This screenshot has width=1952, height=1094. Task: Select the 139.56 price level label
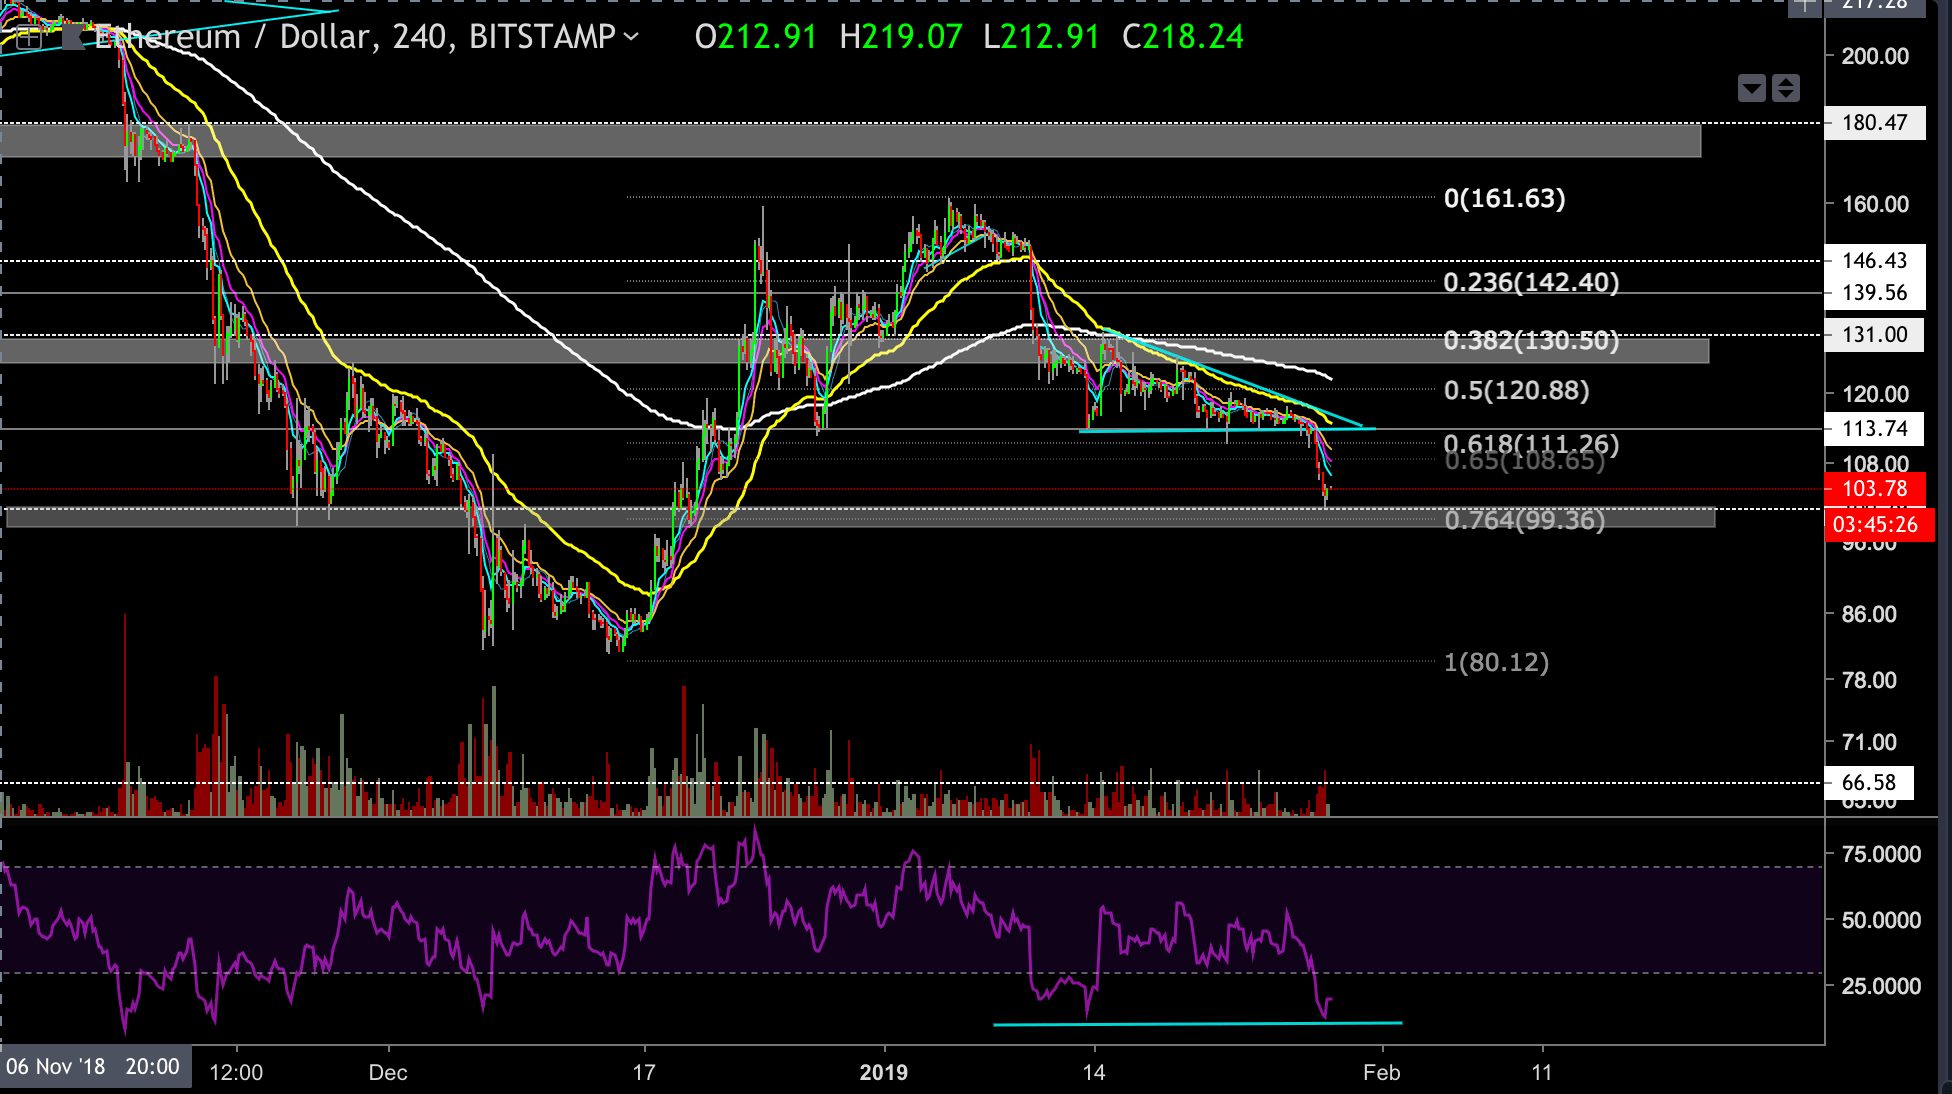[1875, 292]
